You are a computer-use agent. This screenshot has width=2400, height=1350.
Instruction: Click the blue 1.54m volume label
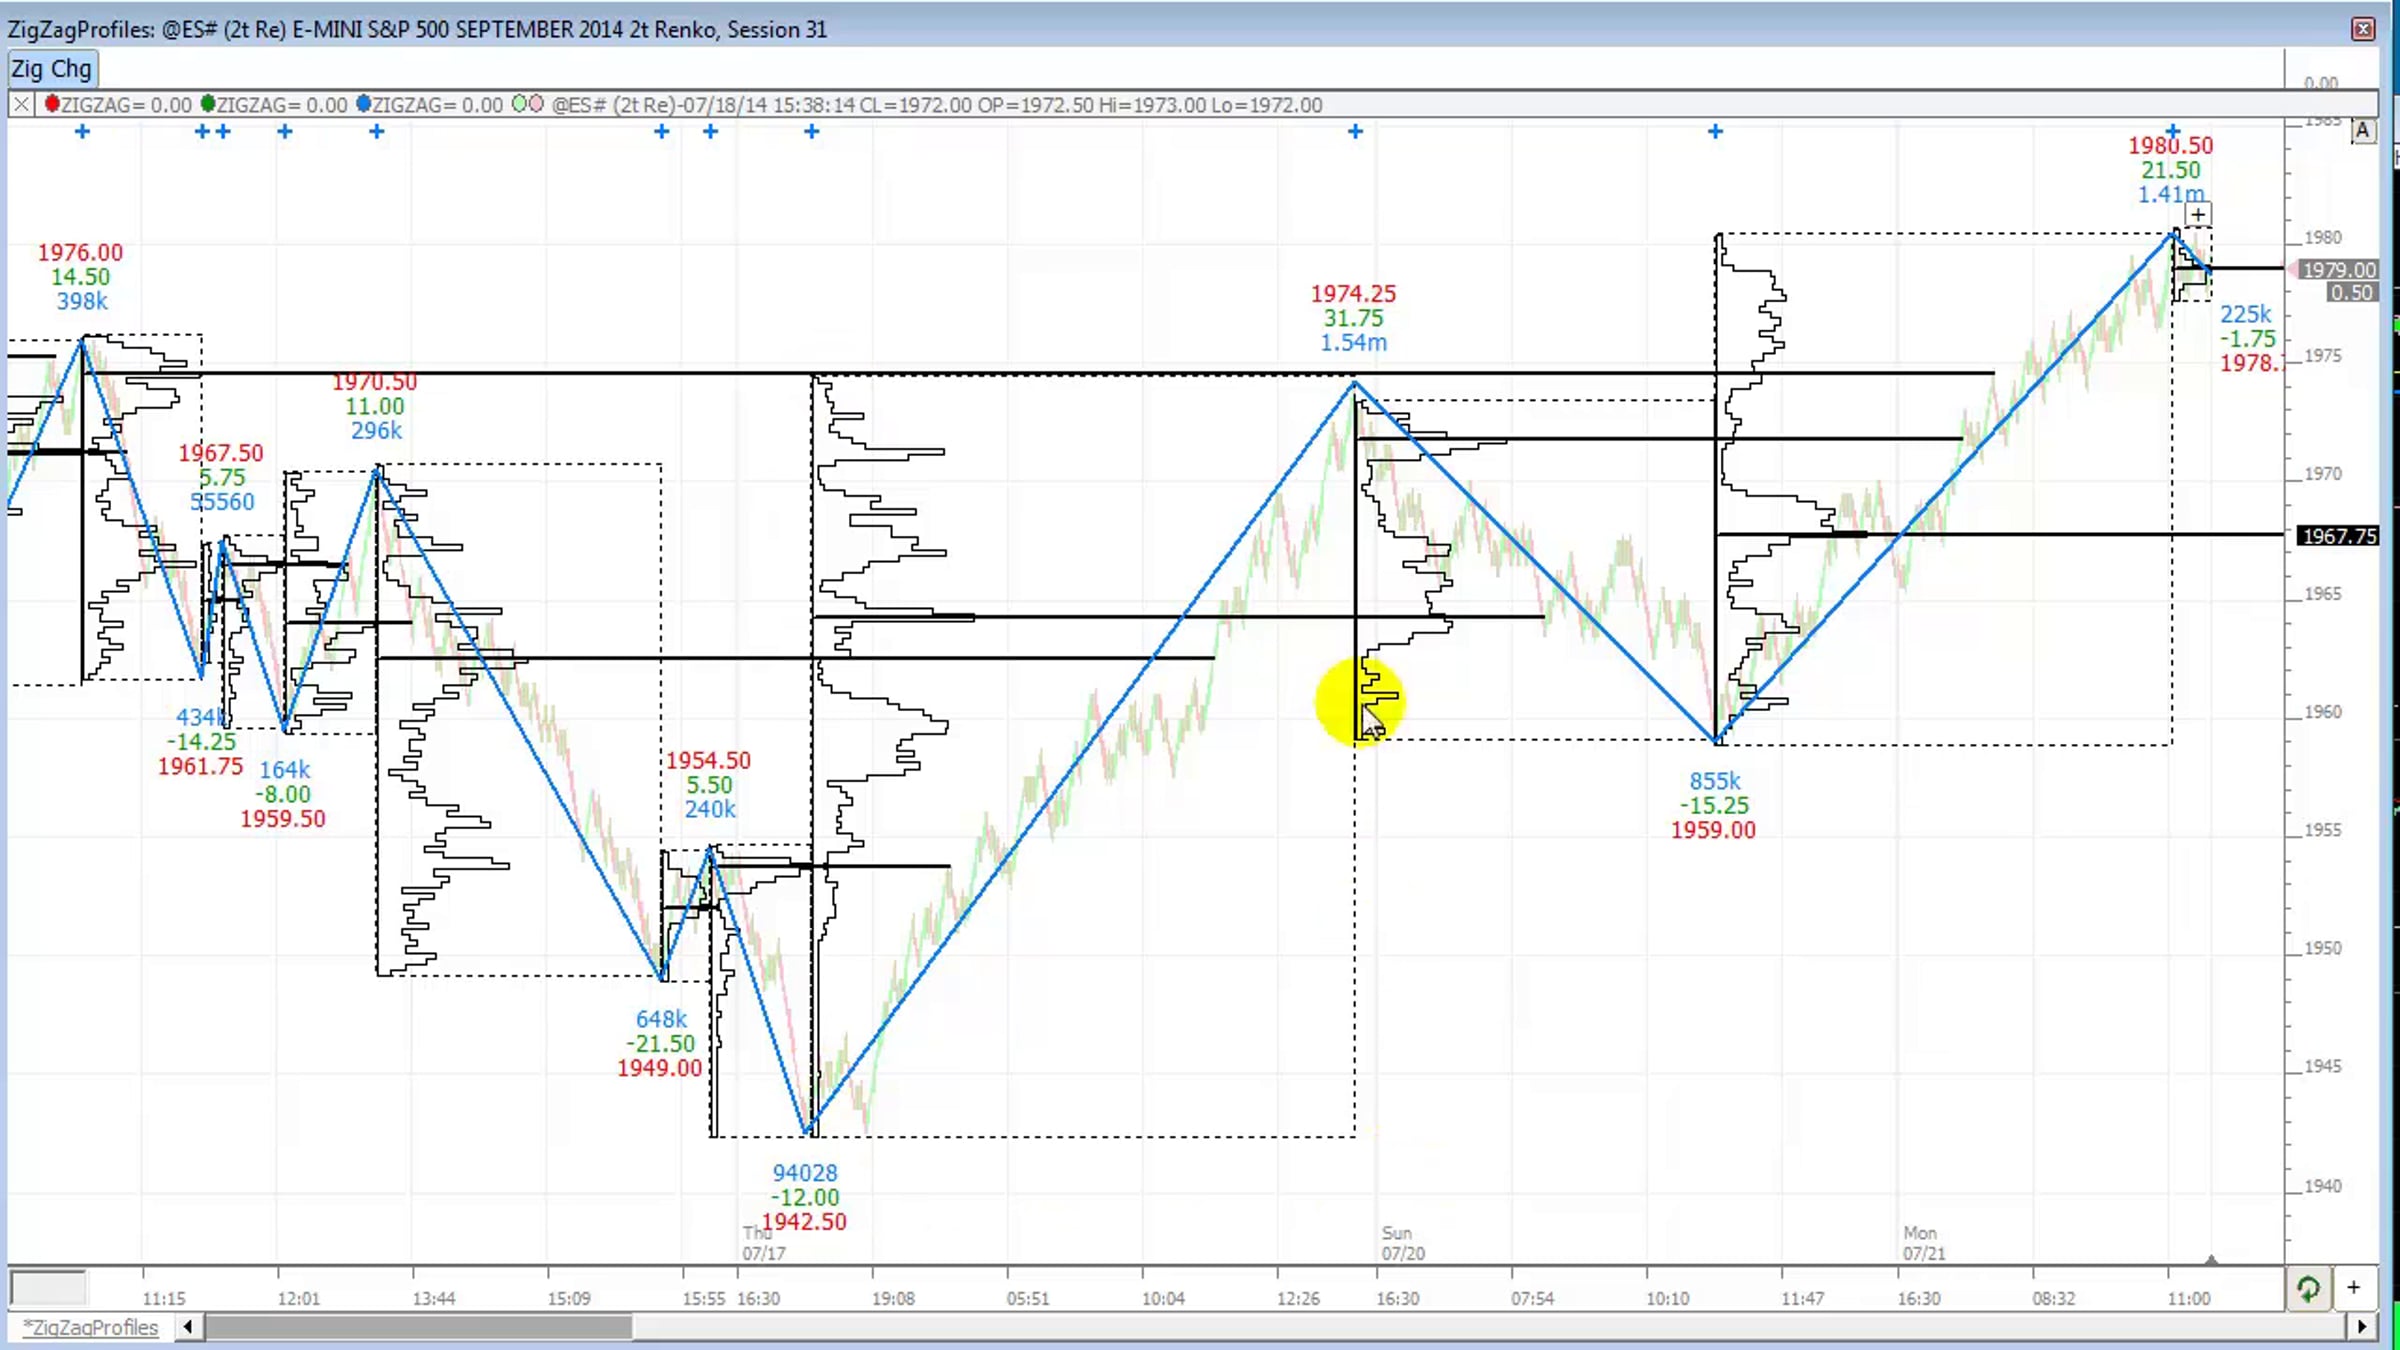click(x=1354, y=343)
